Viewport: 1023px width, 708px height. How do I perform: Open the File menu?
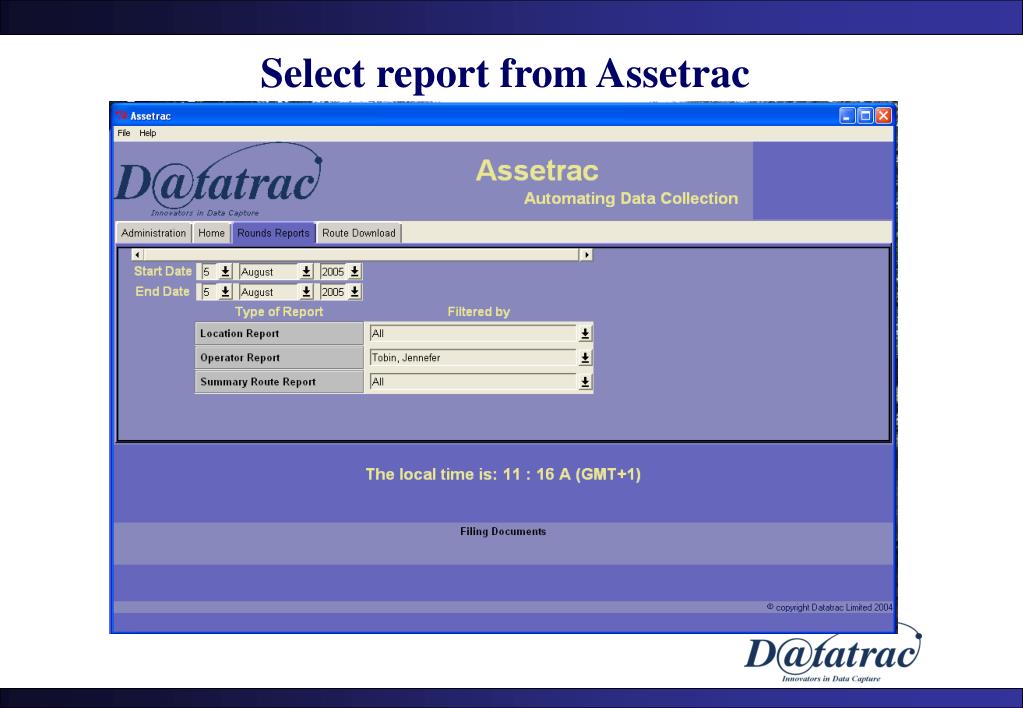(x=124, y=133)
